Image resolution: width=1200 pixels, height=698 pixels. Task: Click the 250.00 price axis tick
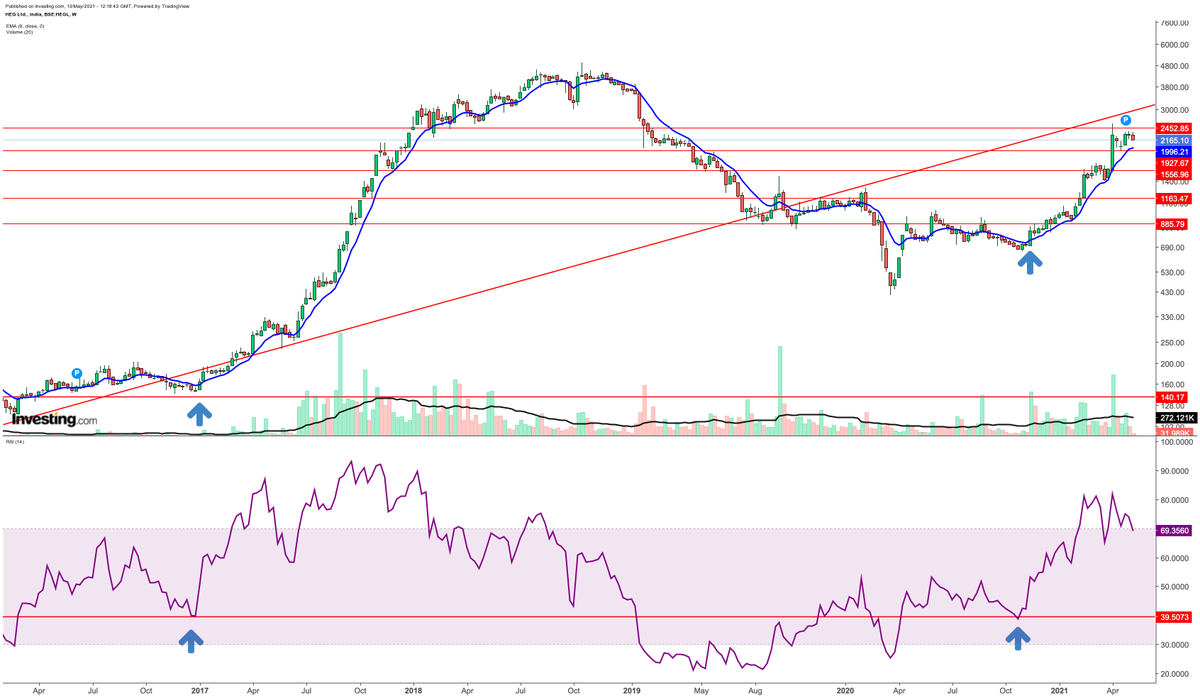tap(1174, 342)
